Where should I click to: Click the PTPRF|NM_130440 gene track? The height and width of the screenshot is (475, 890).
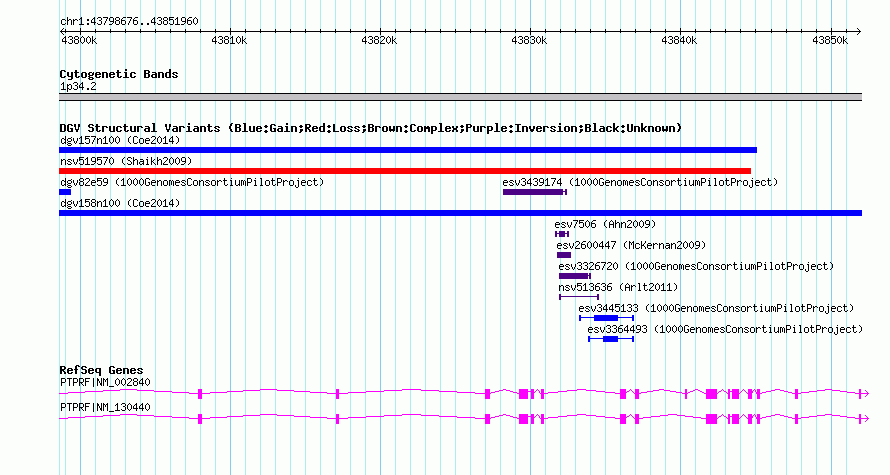click(464, 419)
